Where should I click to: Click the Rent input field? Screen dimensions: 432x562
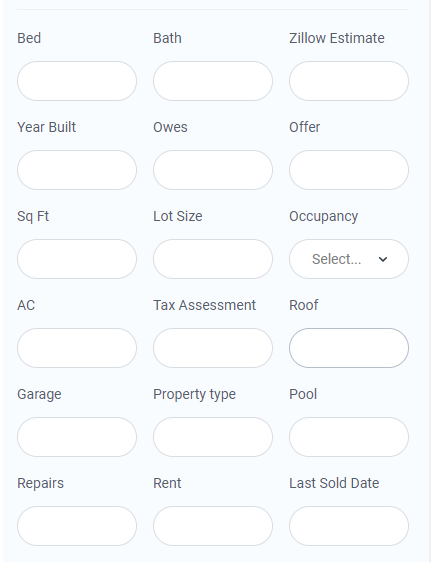[x=213, y=526]
